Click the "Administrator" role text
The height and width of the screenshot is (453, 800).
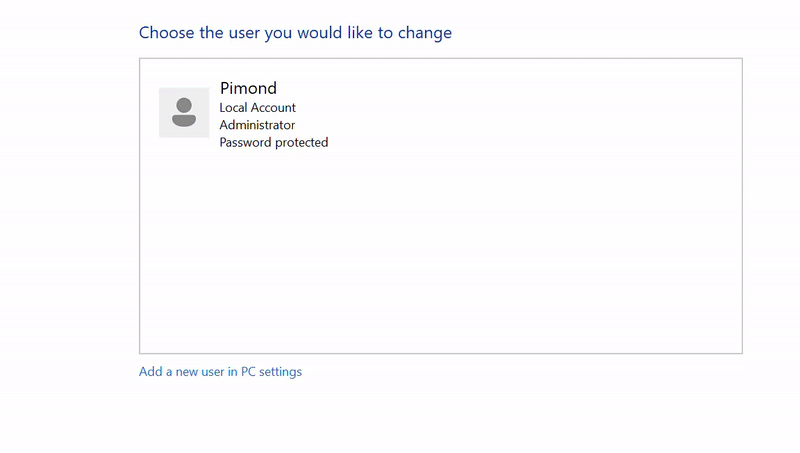coord(257,125)
